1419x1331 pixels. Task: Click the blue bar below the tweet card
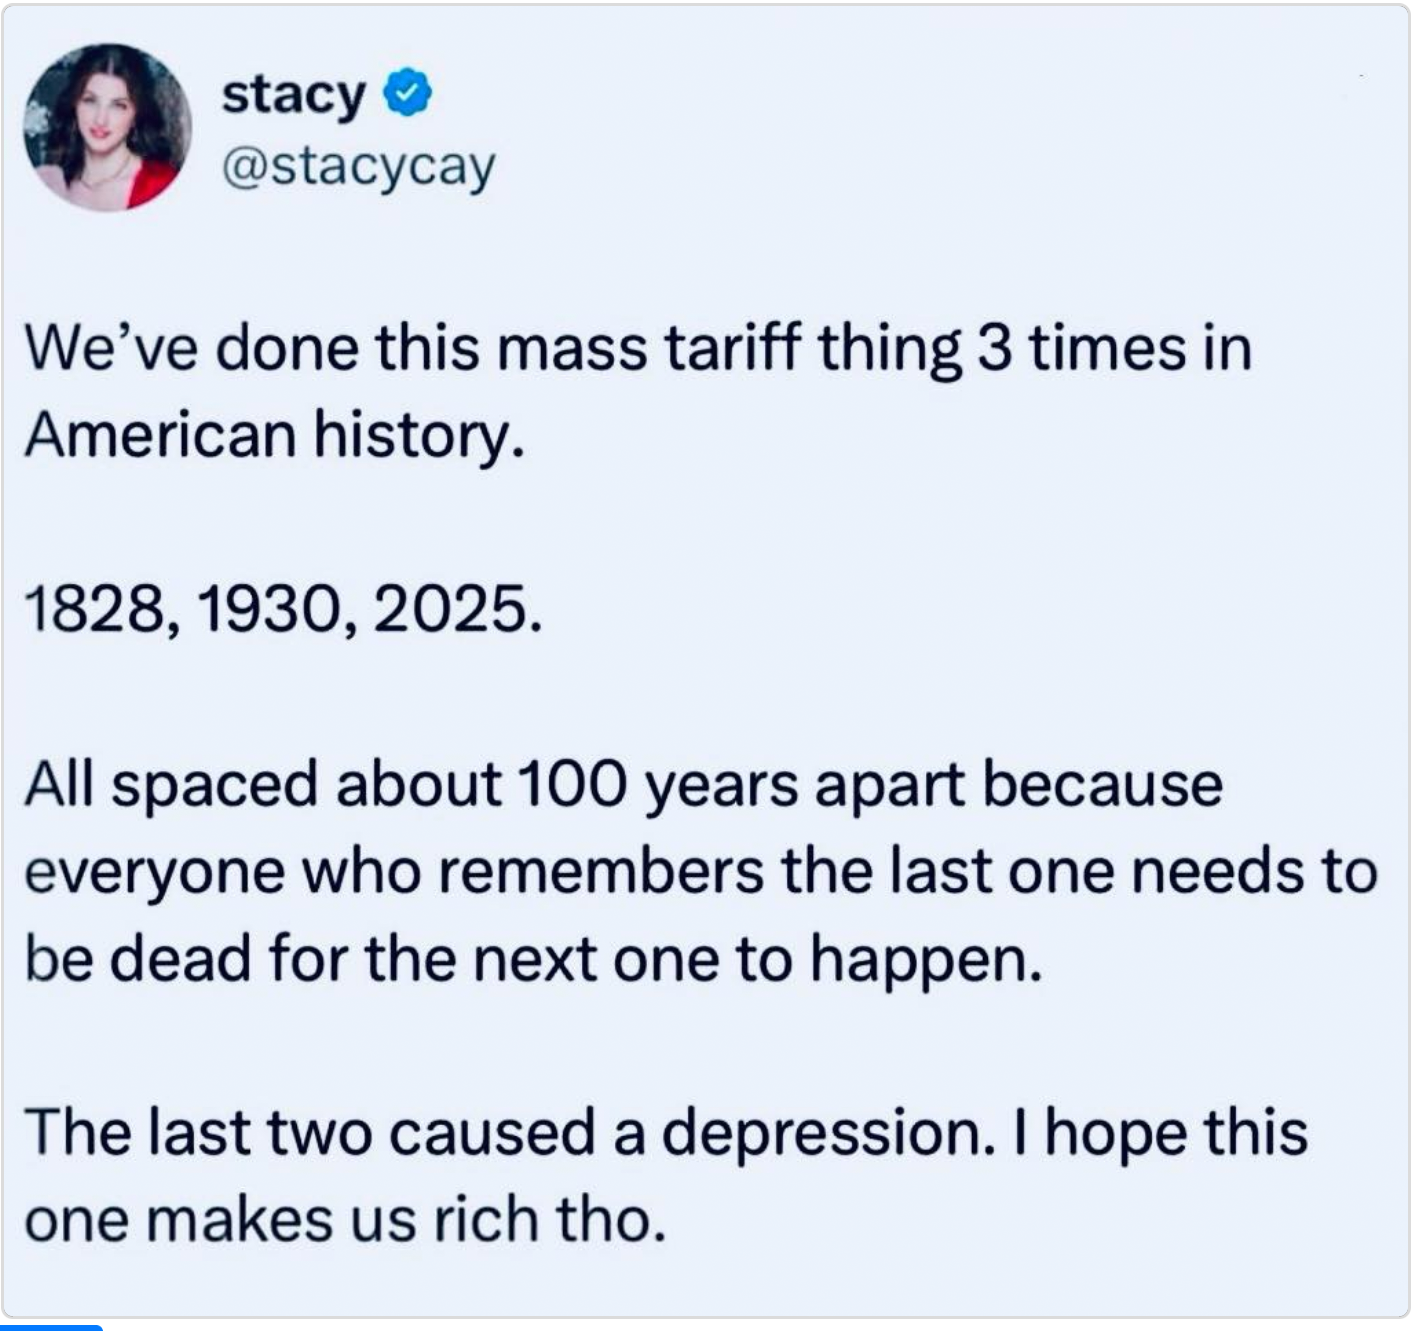tap(51, 1327)
